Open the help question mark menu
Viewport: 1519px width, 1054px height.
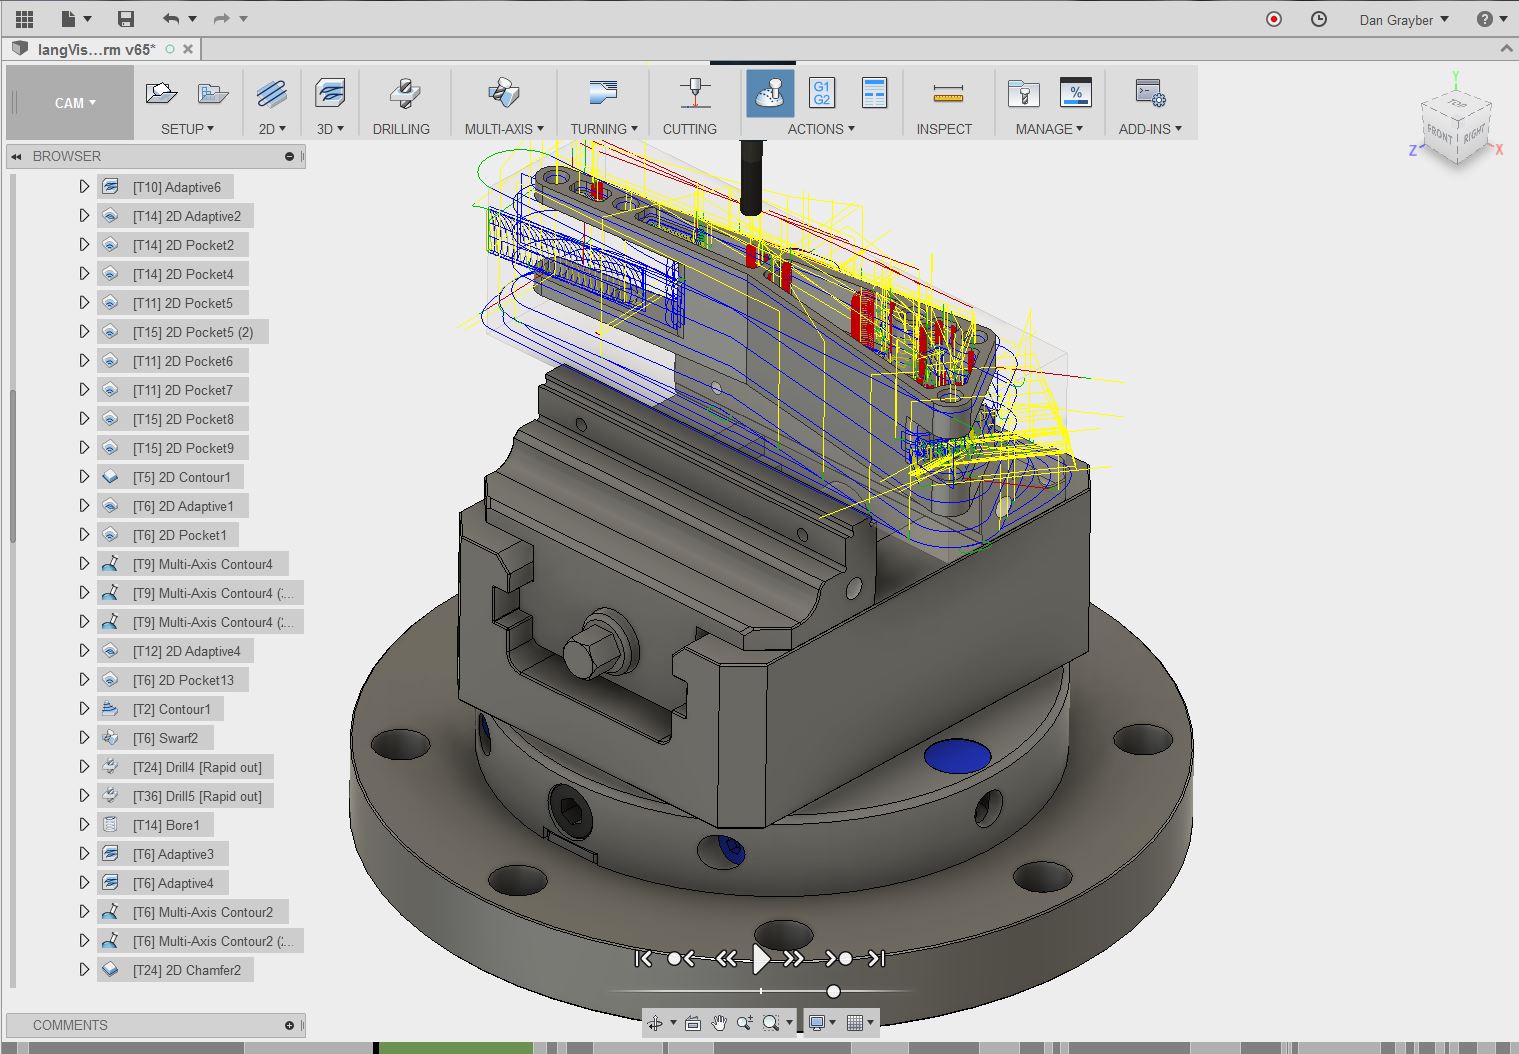[x=1491, y=19]
